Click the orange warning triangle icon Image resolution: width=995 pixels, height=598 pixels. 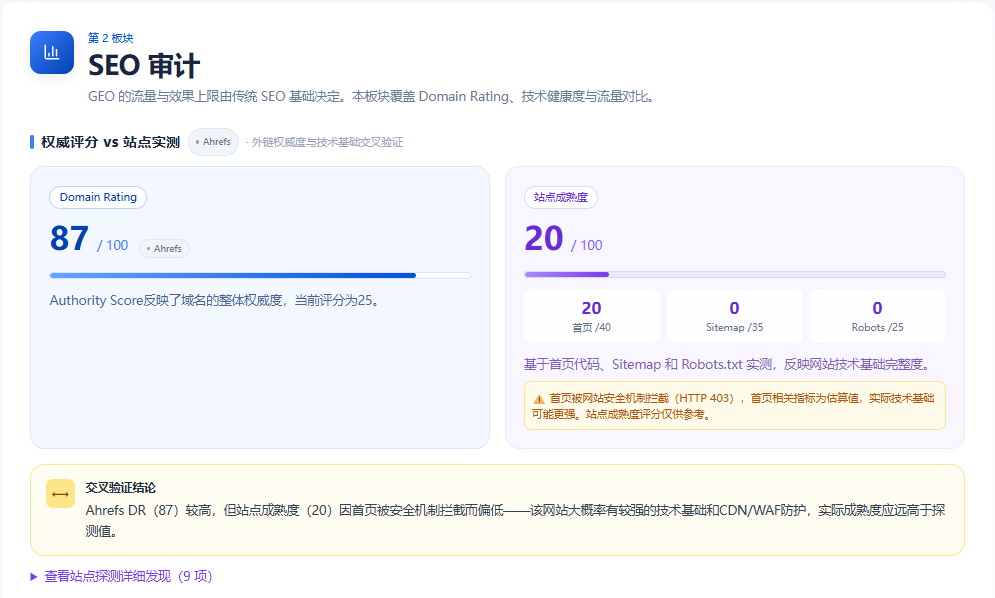[539, 399]
